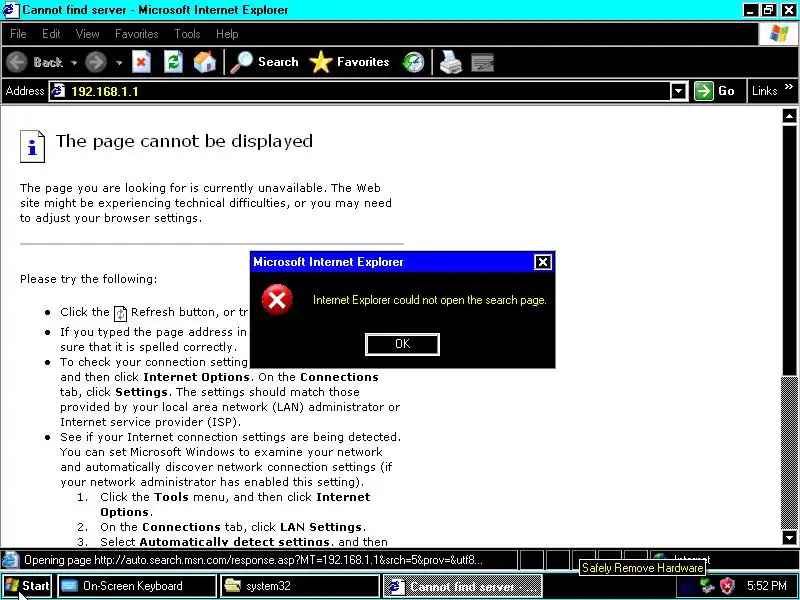Click OK in the error dialog

pyautogui.click(x=402, y=344)
